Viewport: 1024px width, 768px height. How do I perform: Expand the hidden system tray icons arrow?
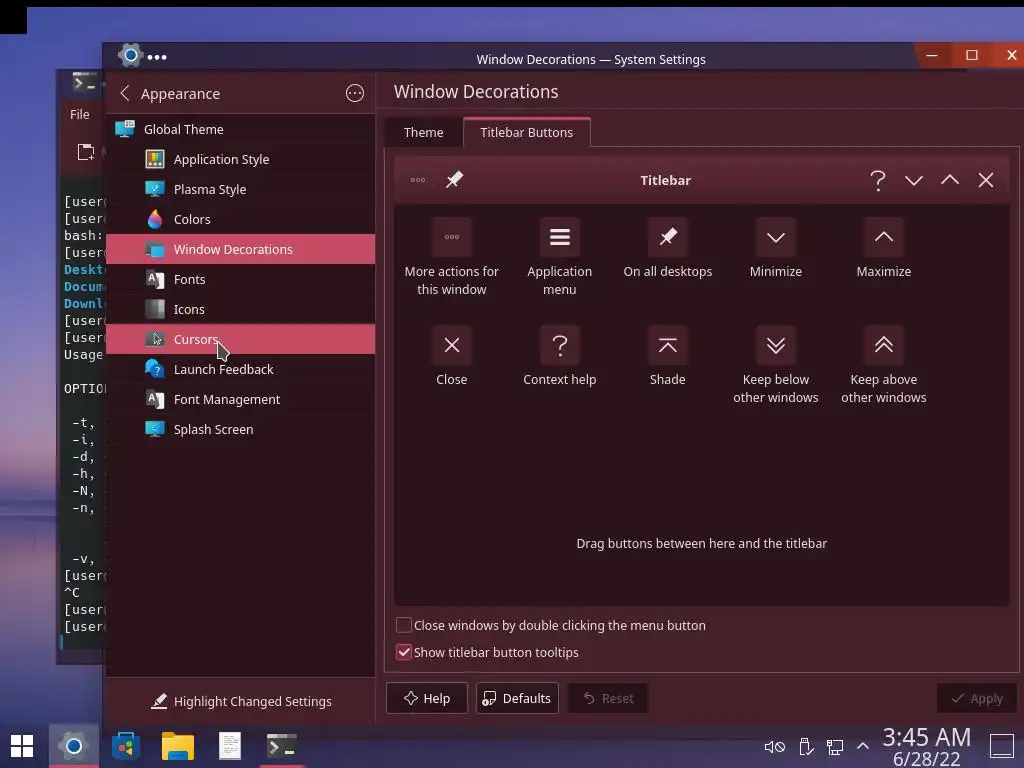coord(863,746)
